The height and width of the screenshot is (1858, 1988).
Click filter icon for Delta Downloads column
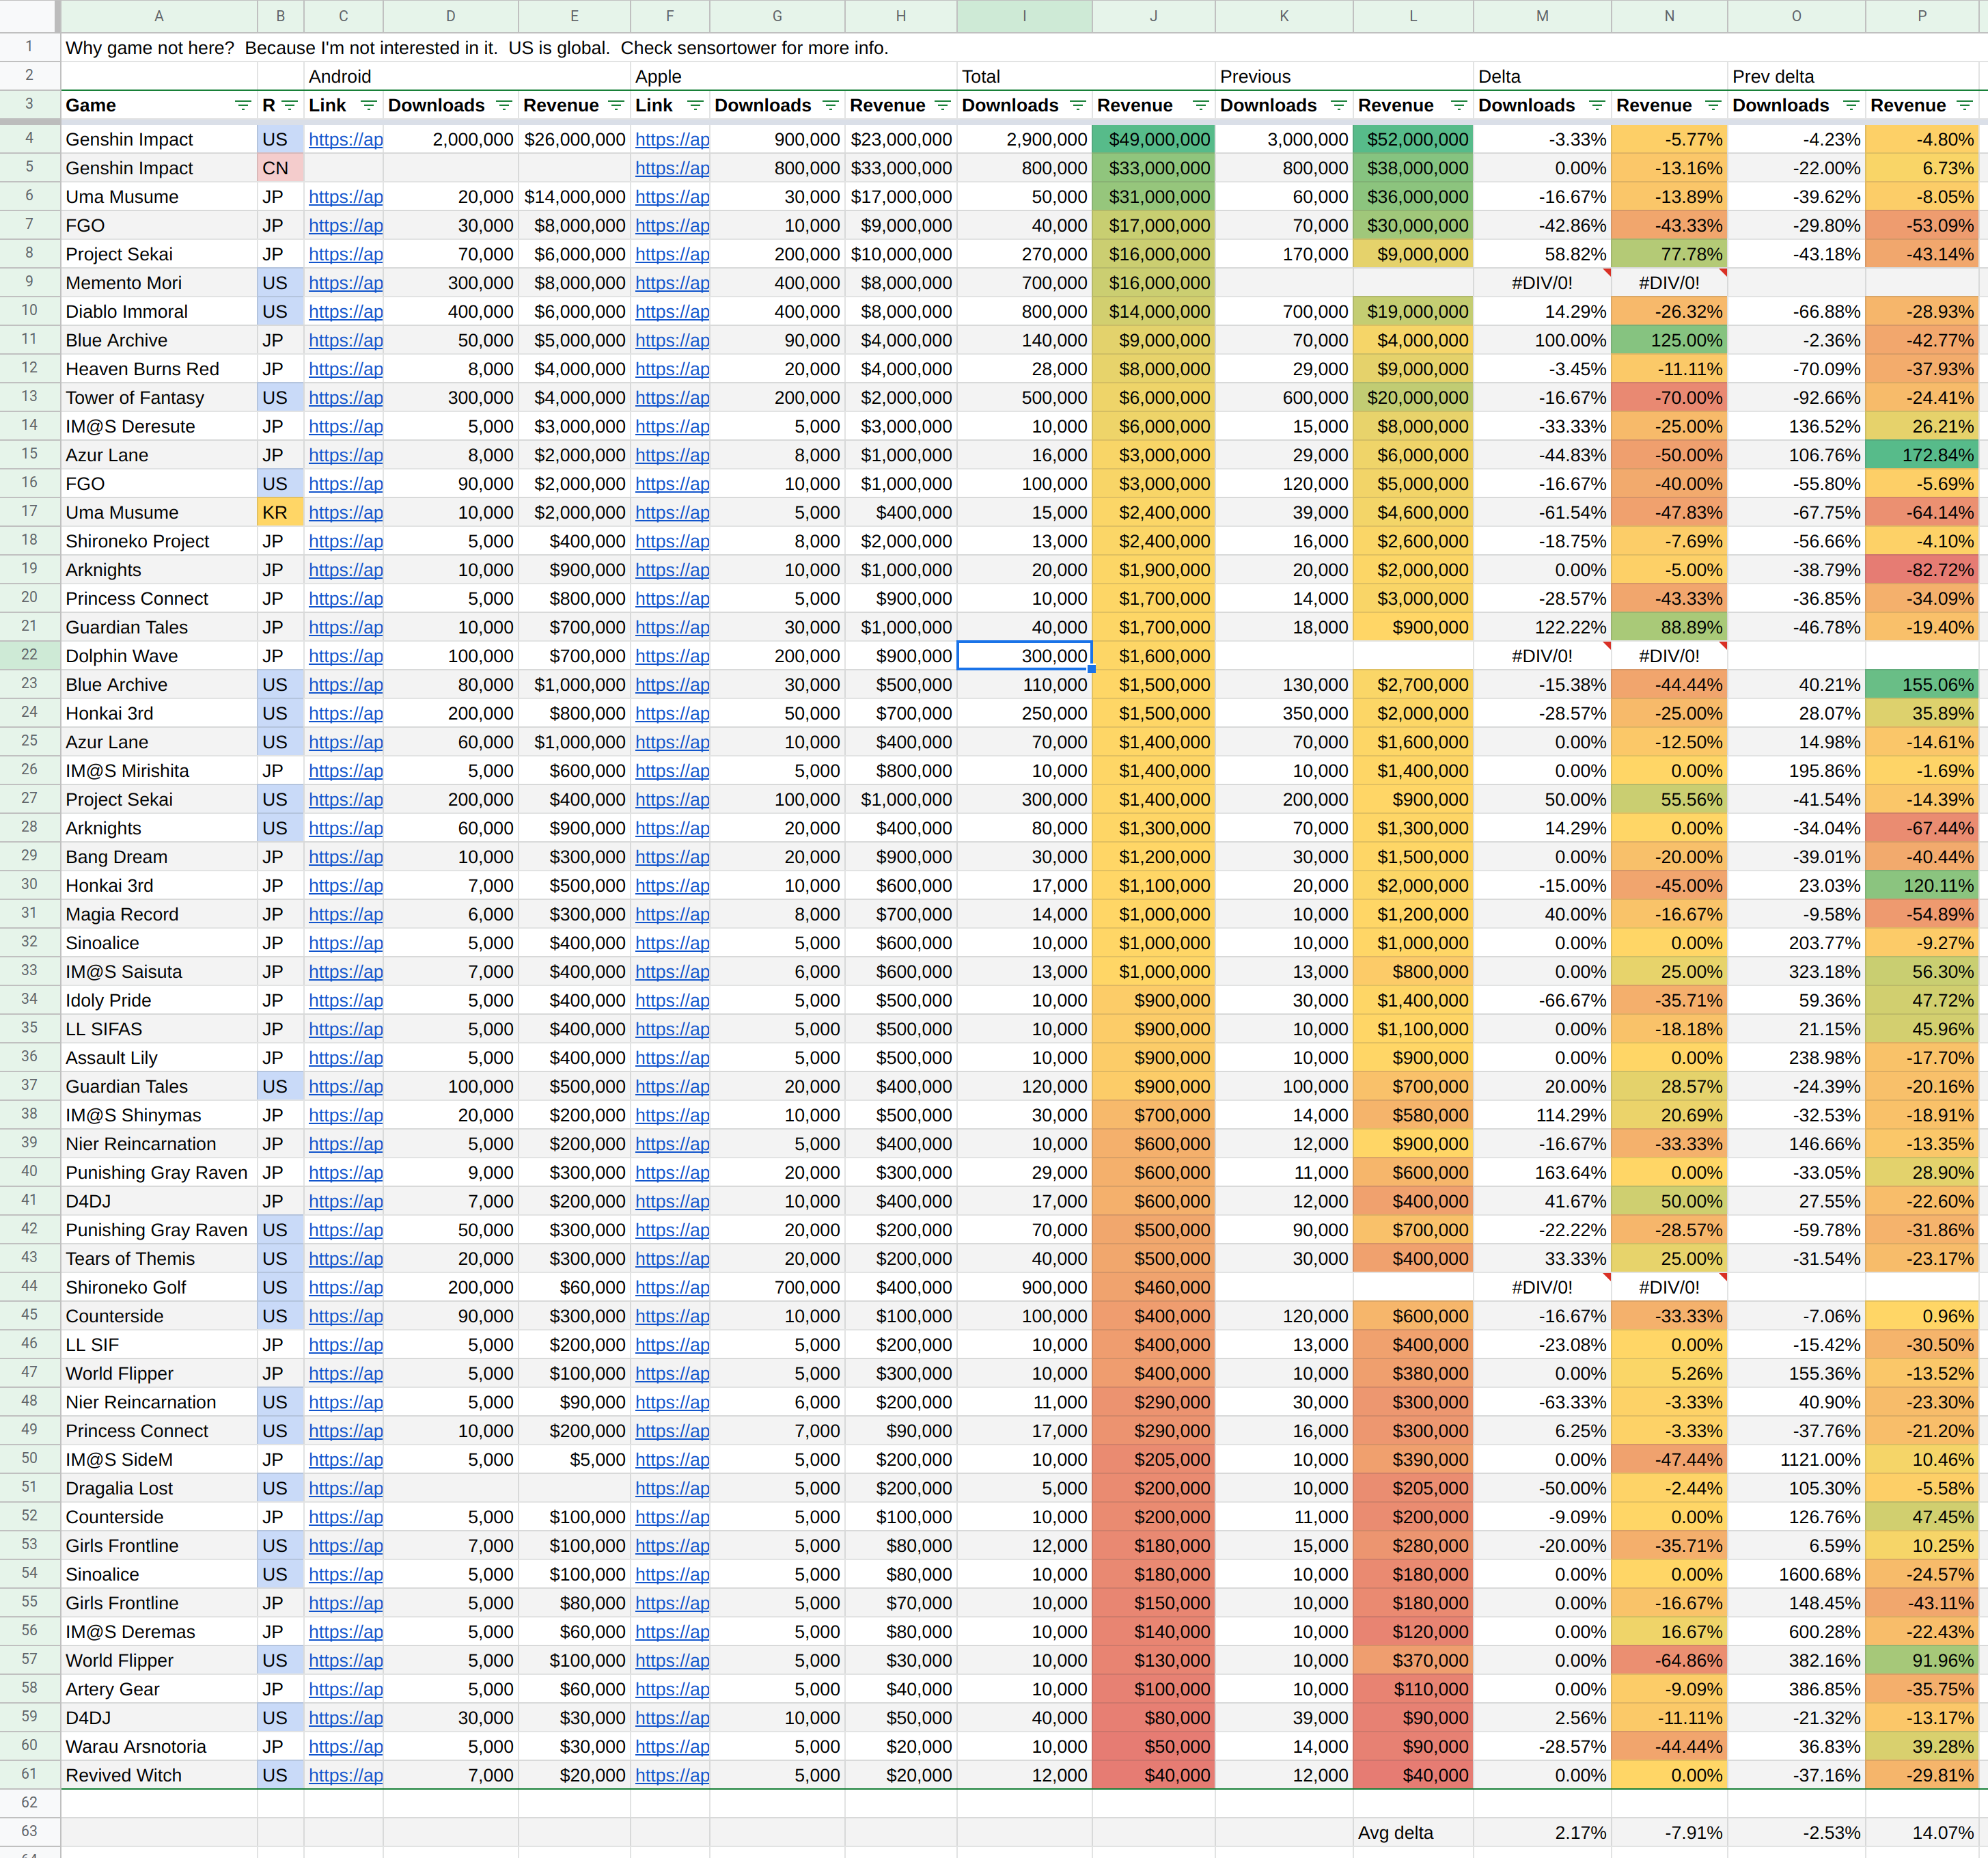pyautogui.click(x=1596, y=106)
